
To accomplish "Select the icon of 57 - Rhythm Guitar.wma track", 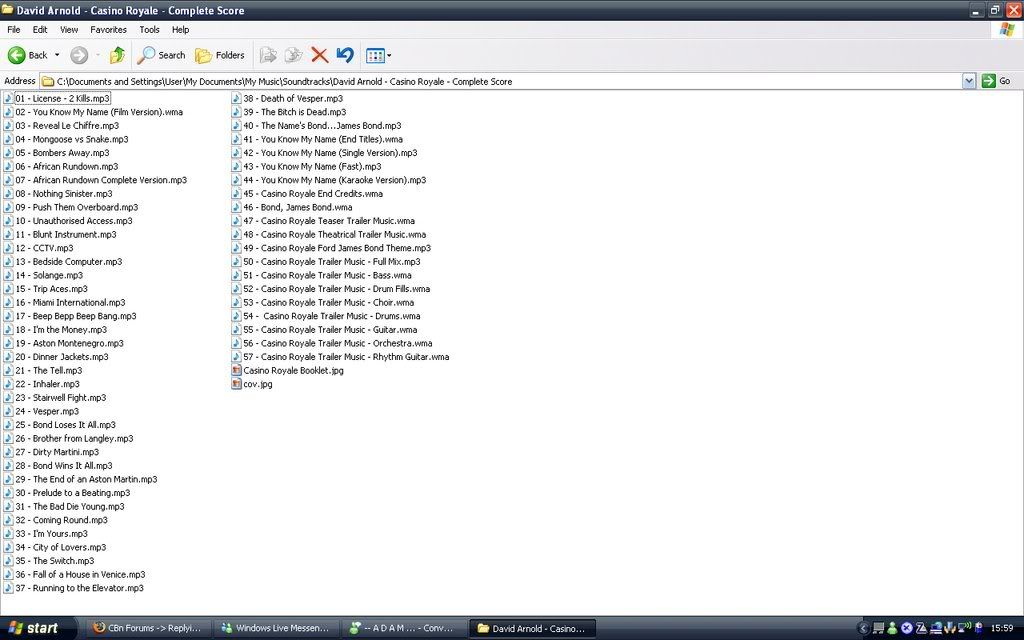I will (x=236, y=357).
